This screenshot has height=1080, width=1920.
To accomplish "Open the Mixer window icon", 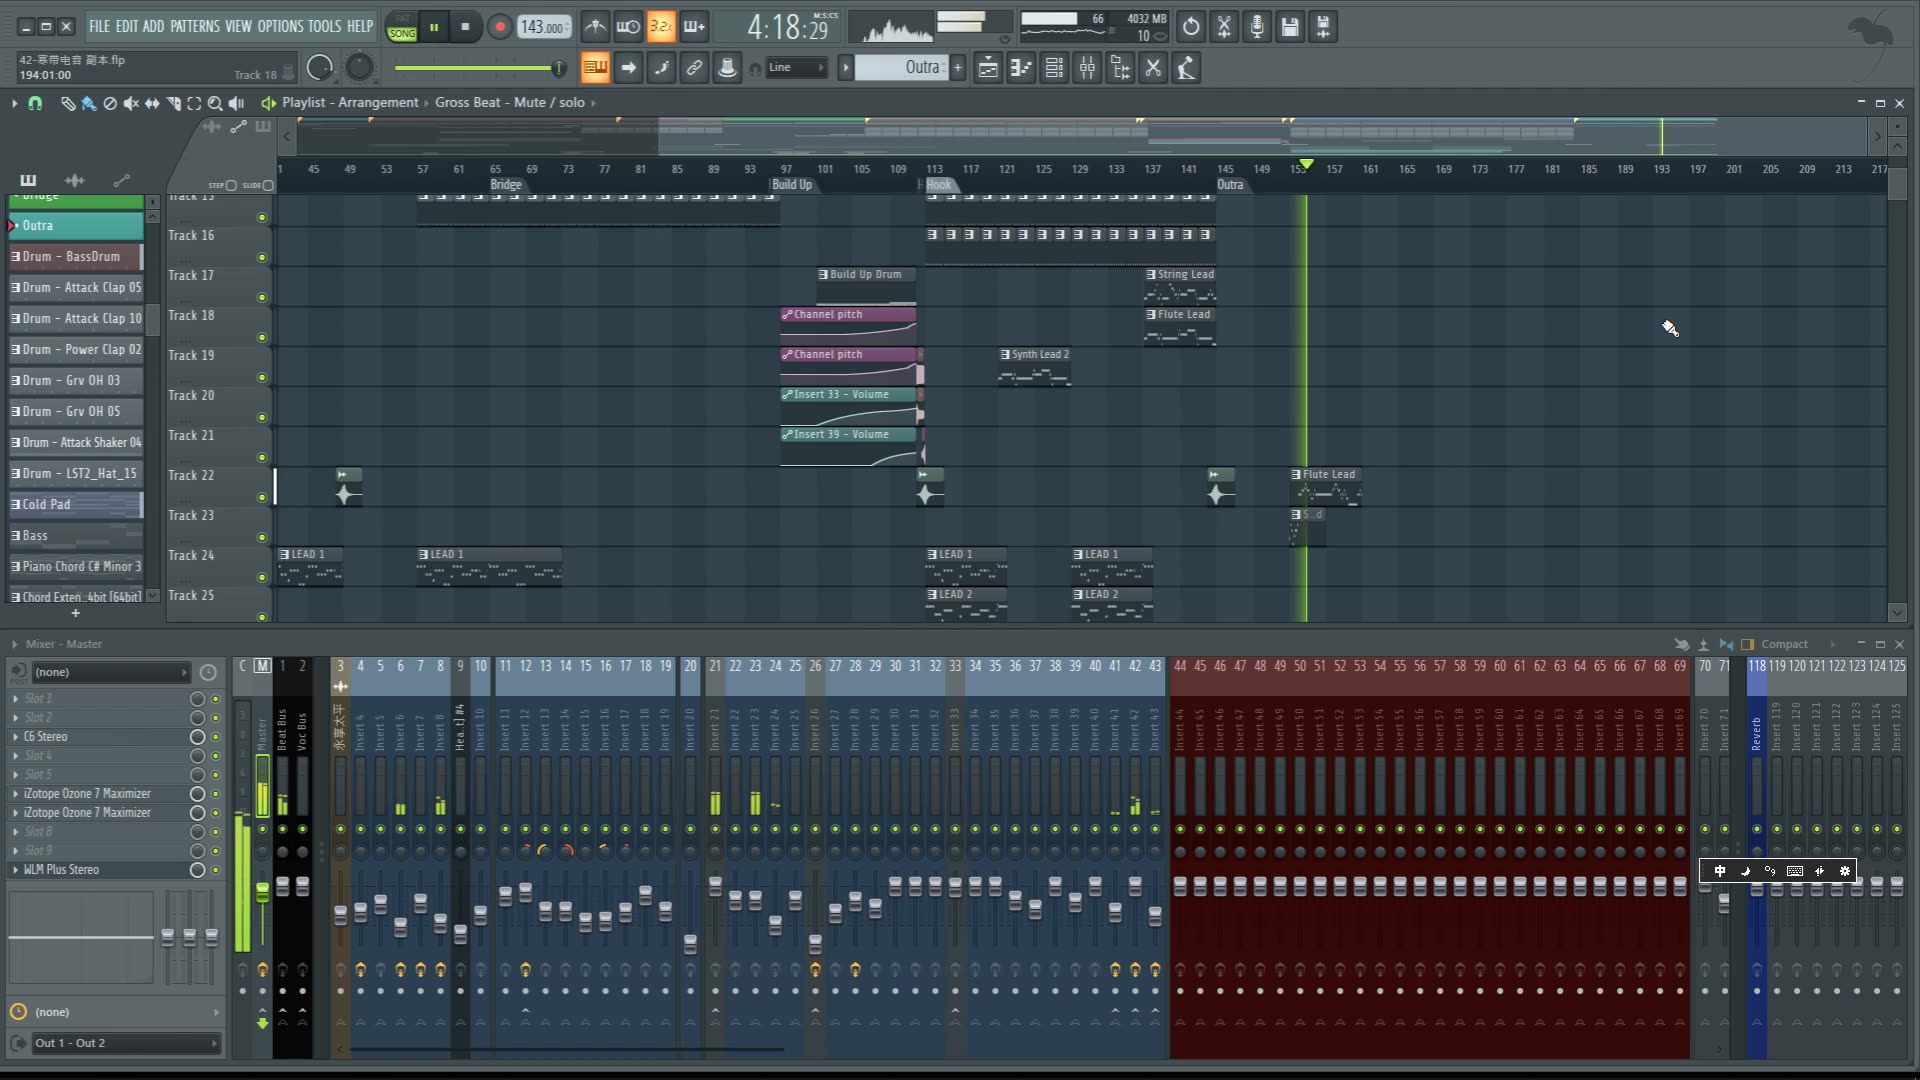I will pos(1087,68).
